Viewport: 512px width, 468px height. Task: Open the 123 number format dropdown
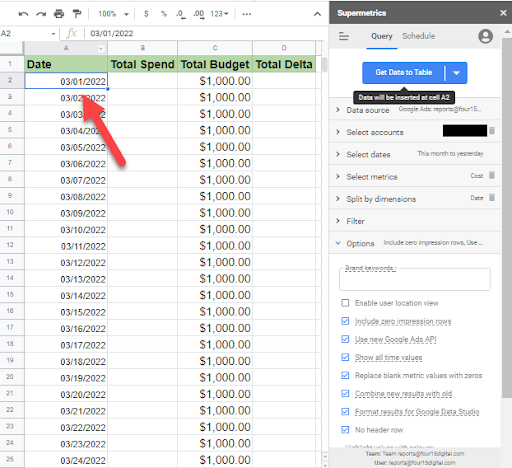click(x=219, y=14)
